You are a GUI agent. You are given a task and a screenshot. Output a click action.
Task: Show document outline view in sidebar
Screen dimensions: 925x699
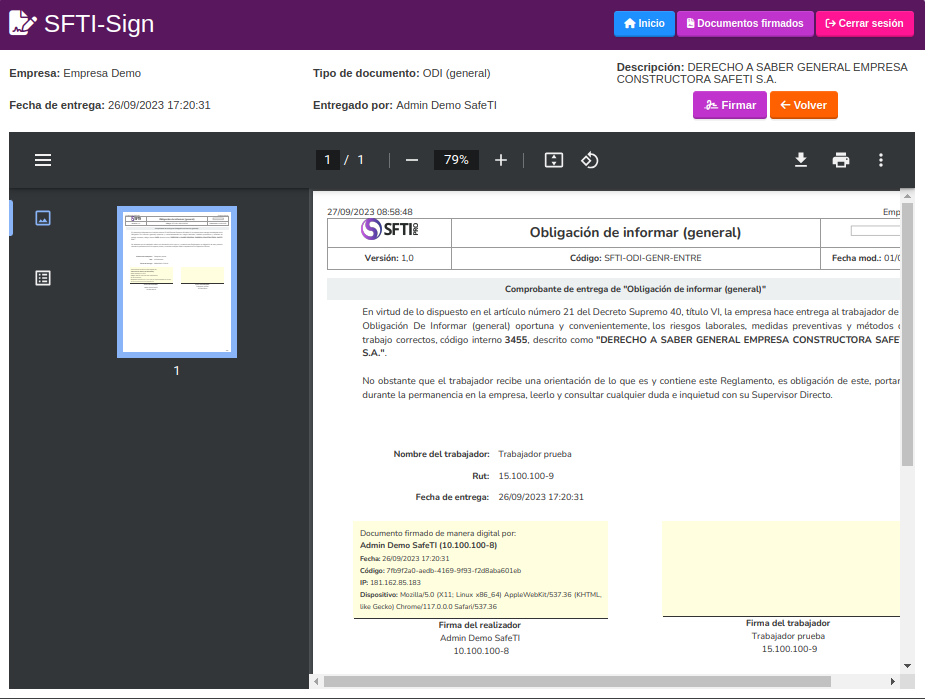coord(43,278)
